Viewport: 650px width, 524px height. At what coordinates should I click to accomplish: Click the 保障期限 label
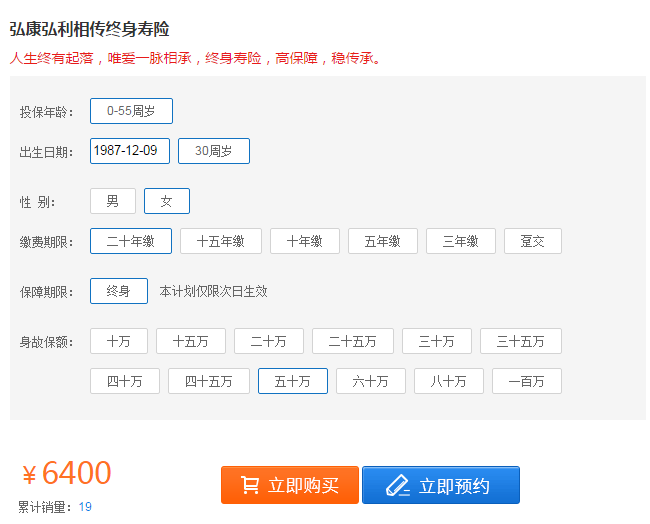[46, 292]
